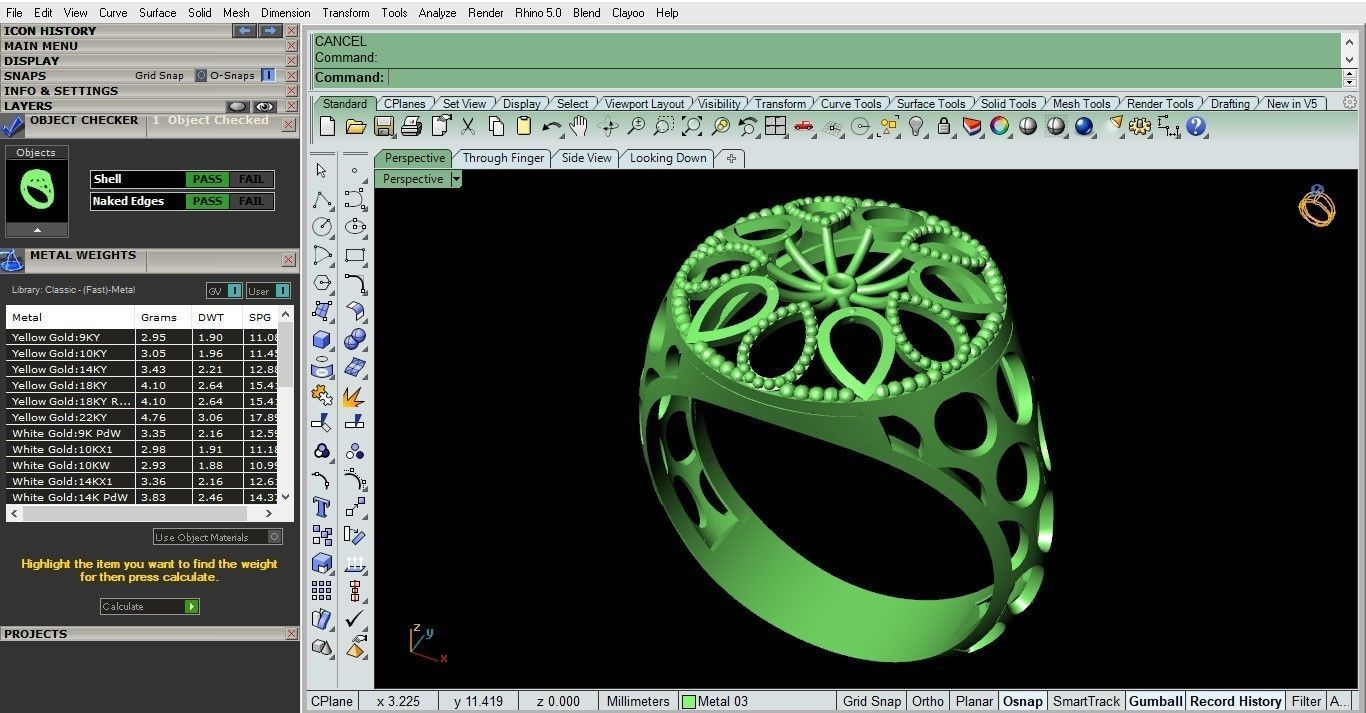Click the Metal 03 layer color swatch

[x=688, y=701]
